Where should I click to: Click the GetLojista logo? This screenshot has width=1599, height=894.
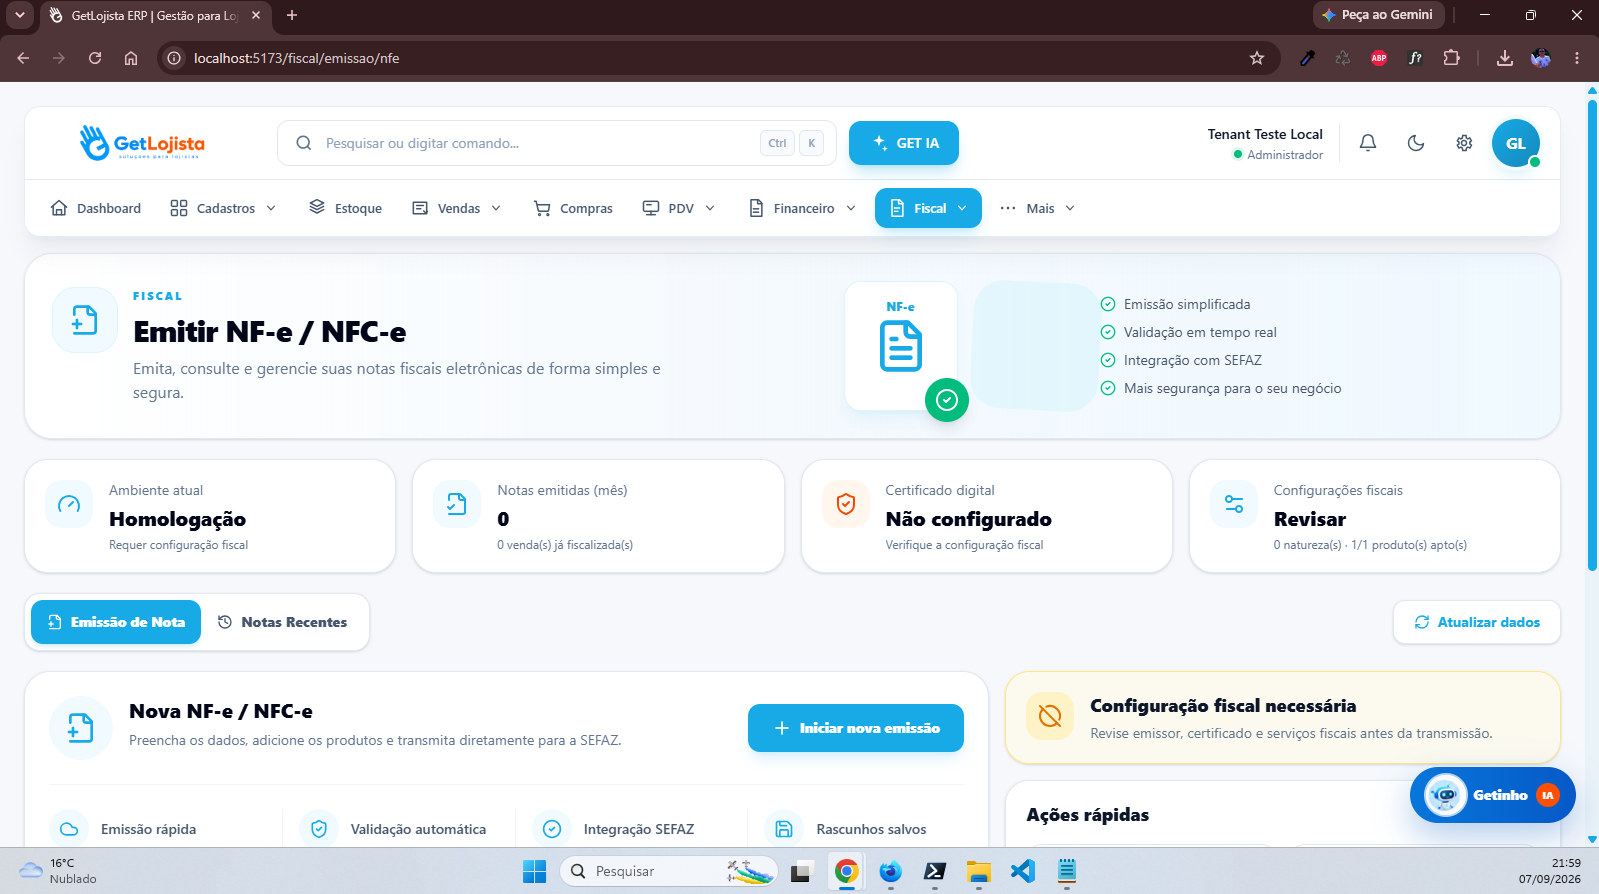[x=142, y=143]
